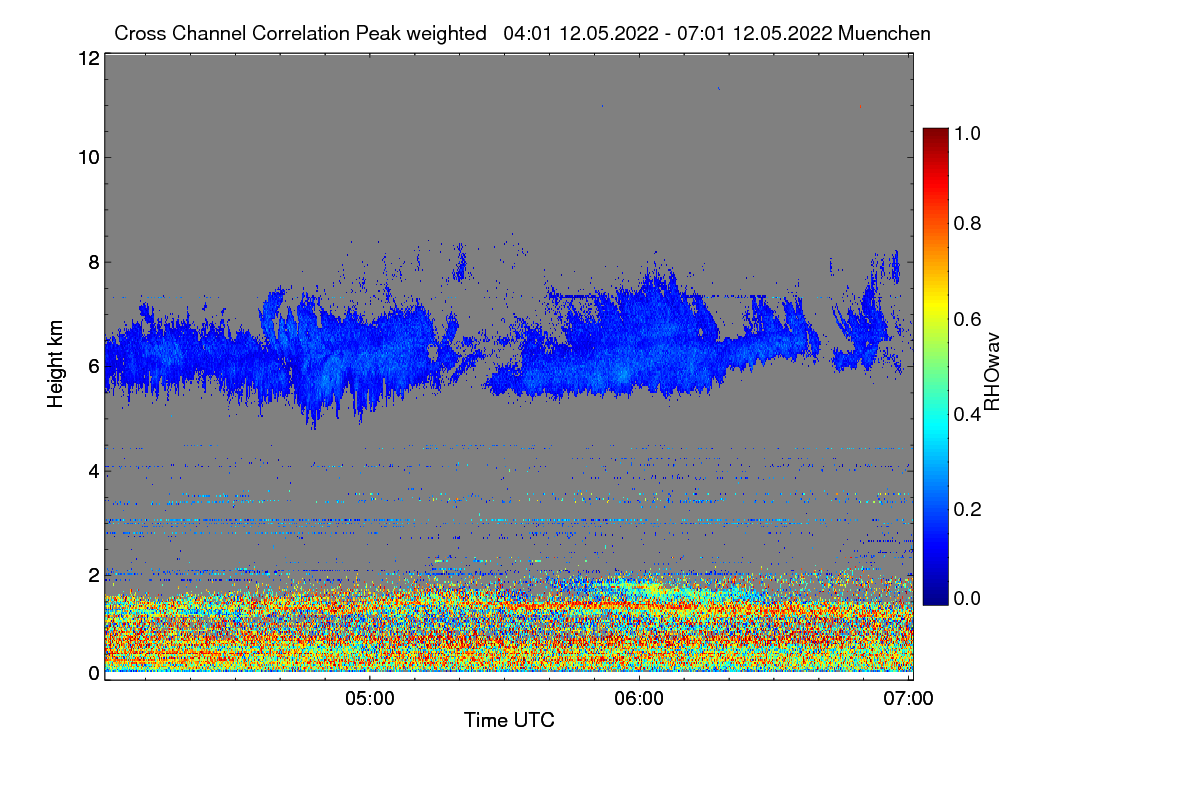This screenshot has height=800, width=1200.
Task: Click the colorbar tick label 0.4
Action: pyautogui.click(x=968, y=414)
